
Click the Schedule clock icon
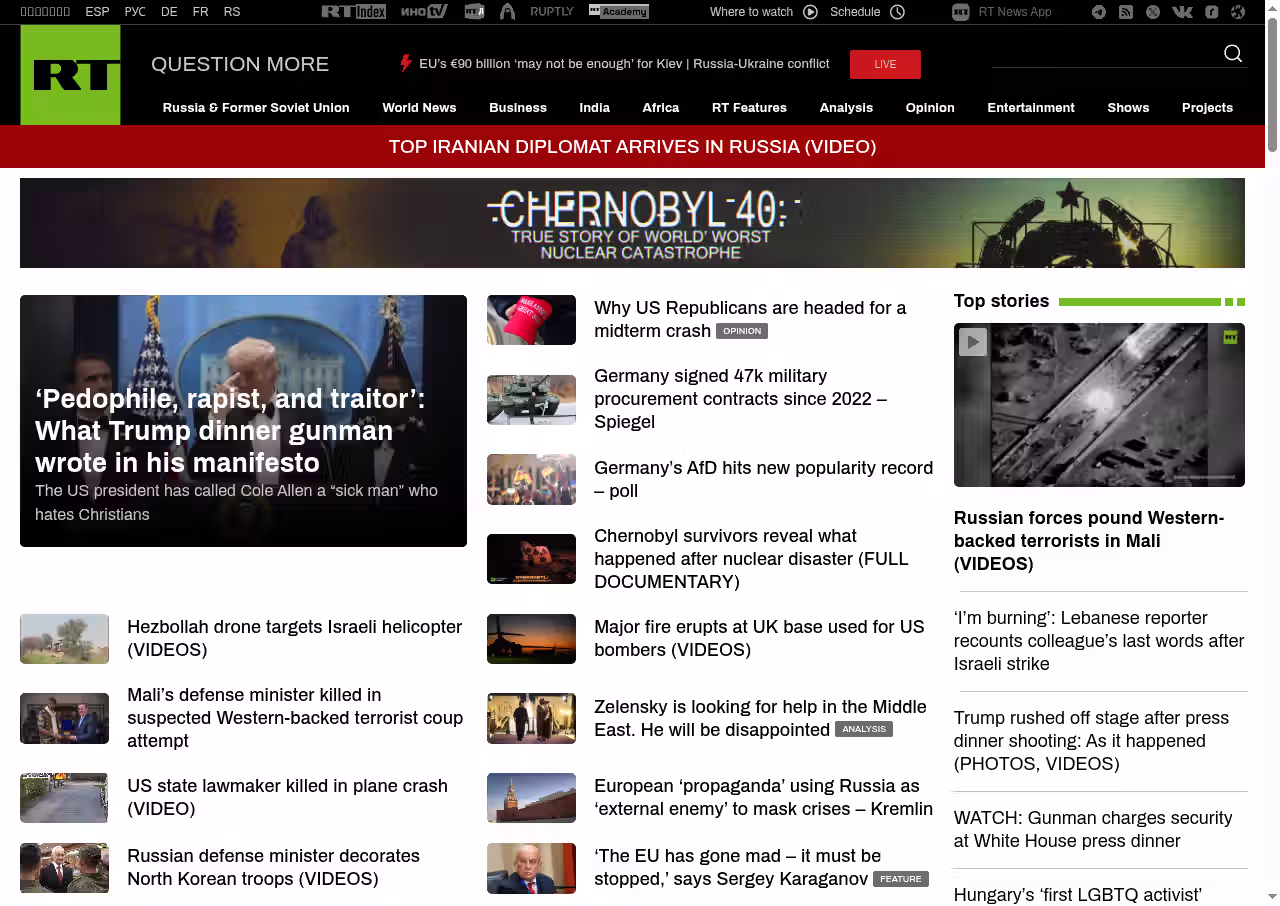click(x=897, y=12)
